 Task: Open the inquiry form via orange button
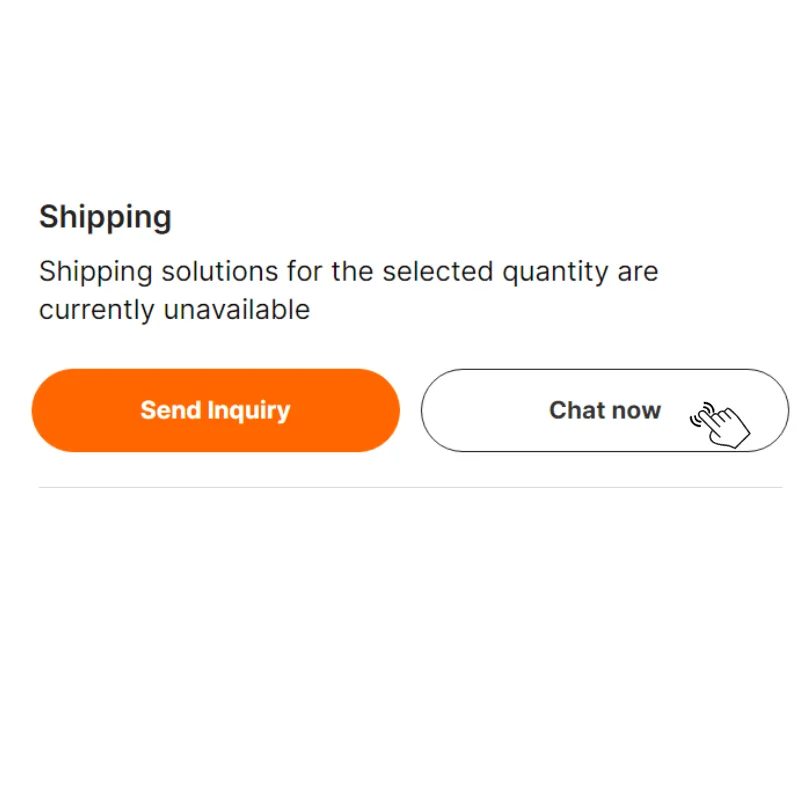click(x=215, y=410)
